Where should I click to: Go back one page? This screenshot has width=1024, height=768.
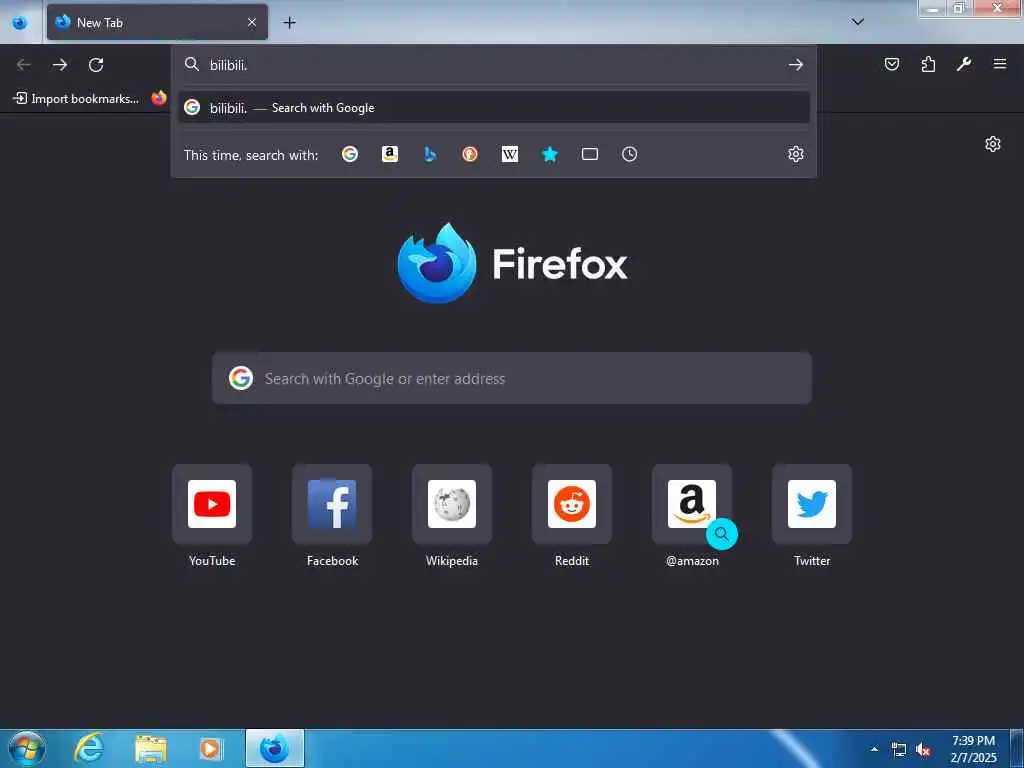pos(24,65)
